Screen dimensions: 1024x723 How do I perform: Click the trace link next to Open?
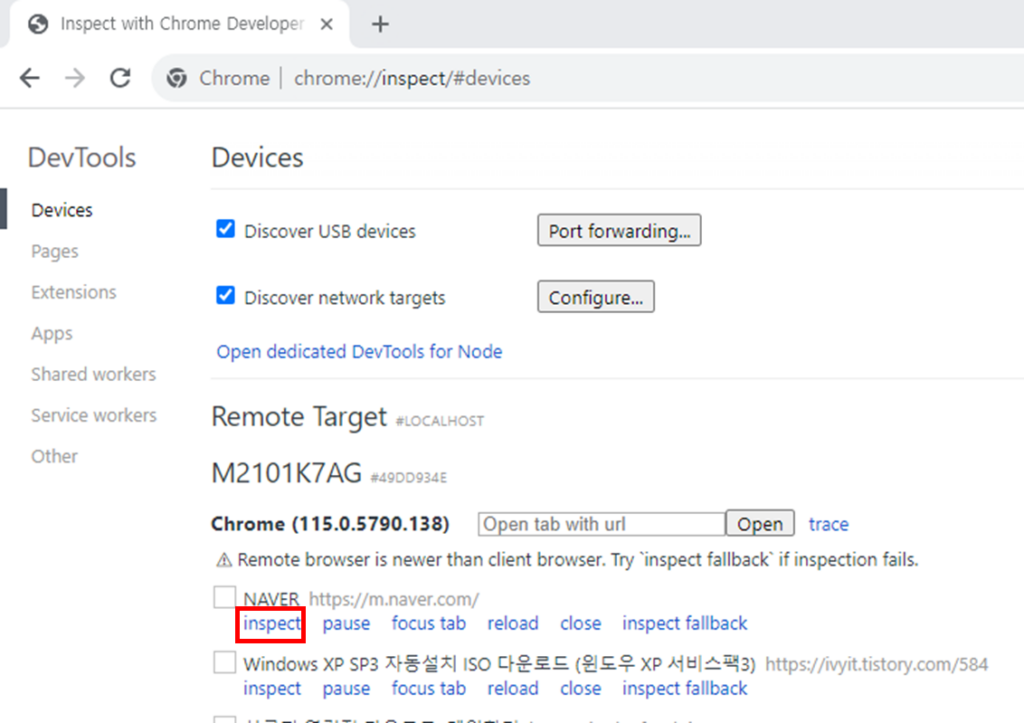coord(828,524)
